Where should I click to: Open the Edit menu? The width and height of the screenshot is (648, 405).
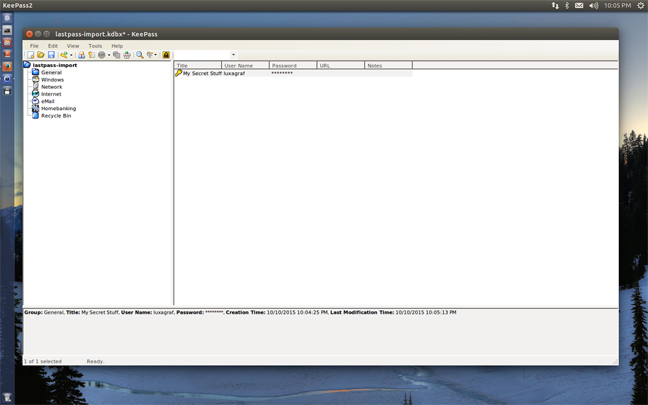click(52, 46)
